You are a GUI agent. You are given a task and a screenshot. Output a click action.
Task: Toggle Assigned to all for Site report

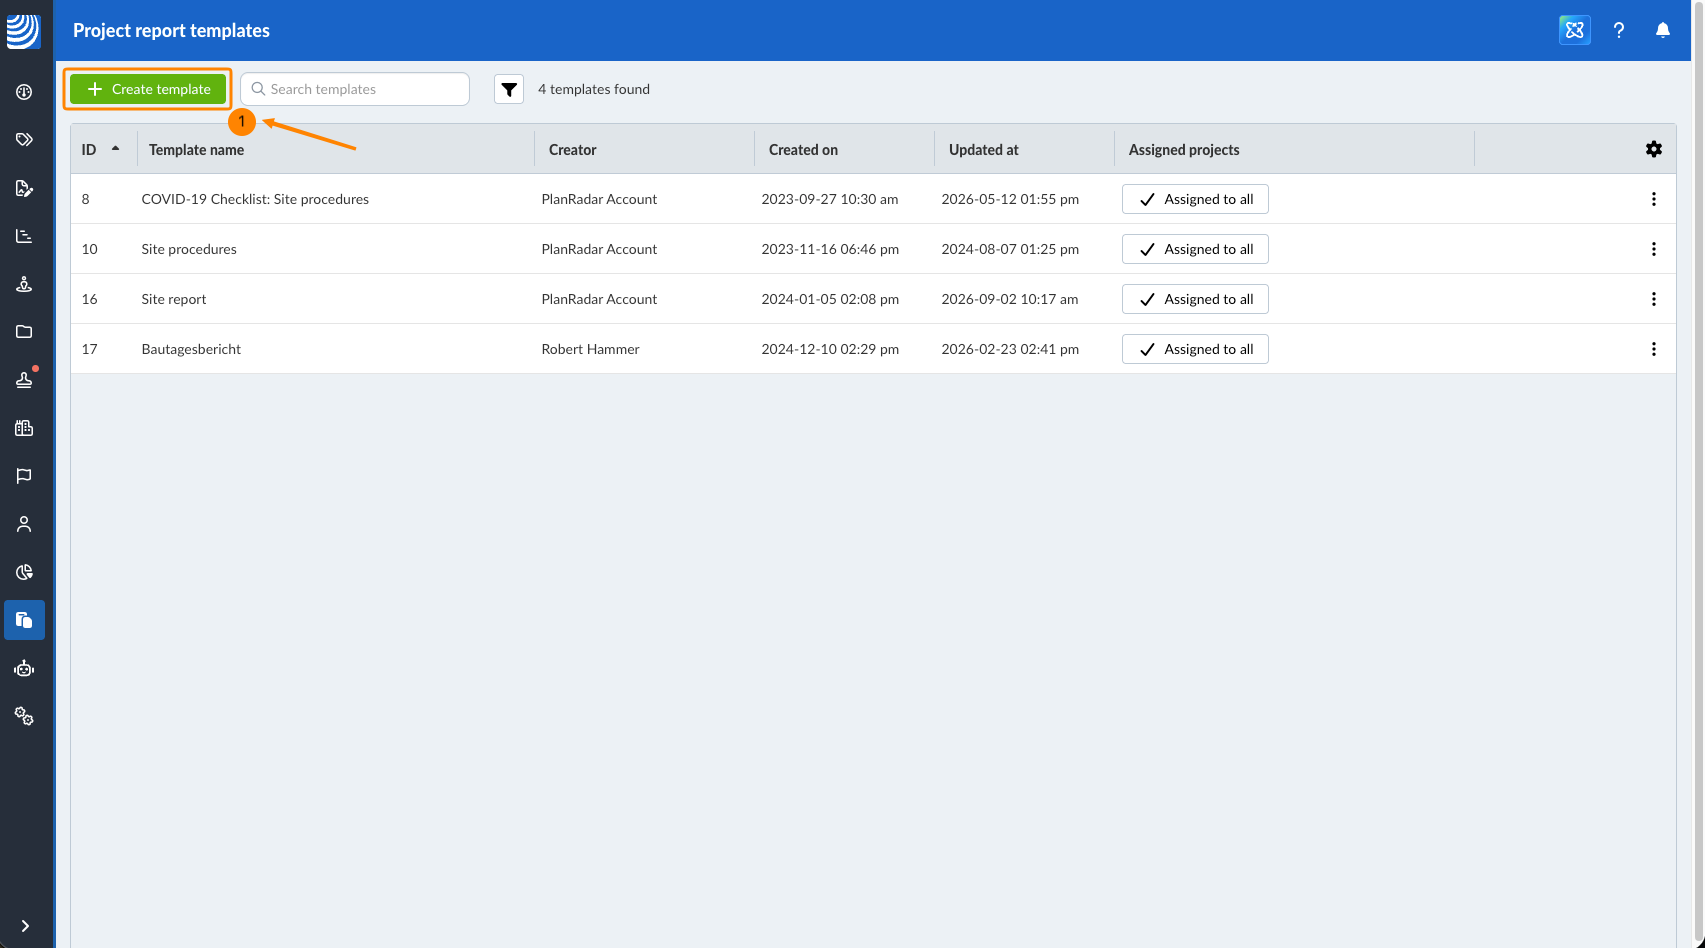point(1195,299)
